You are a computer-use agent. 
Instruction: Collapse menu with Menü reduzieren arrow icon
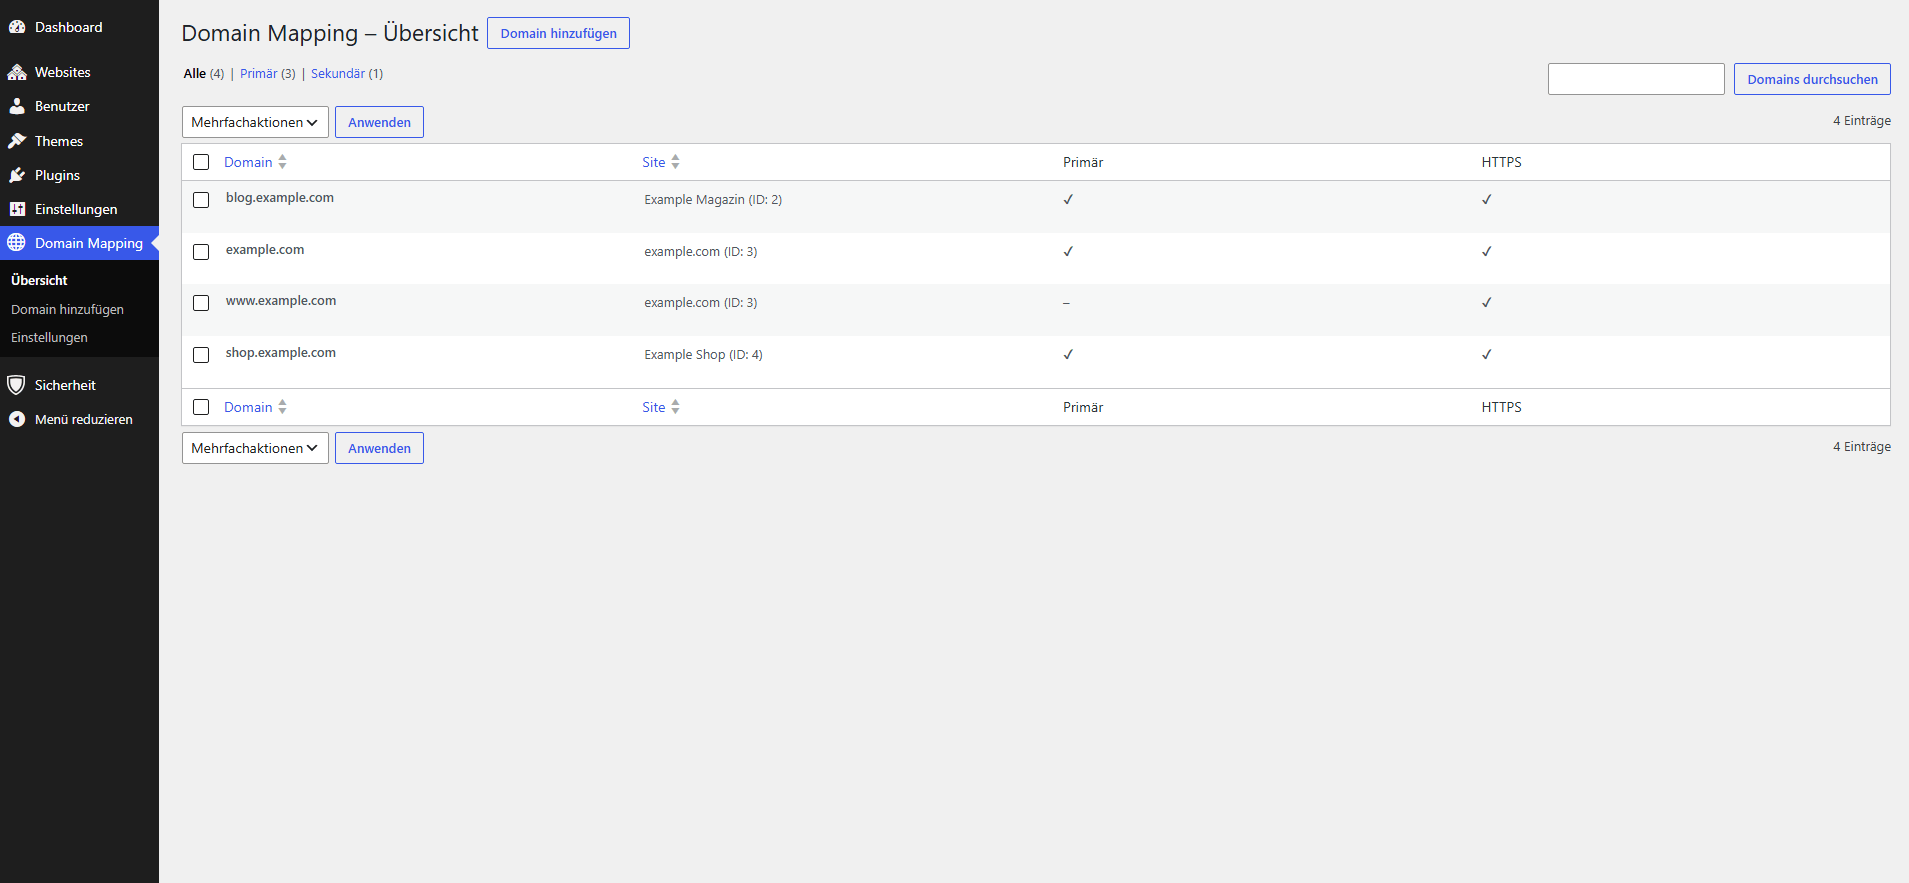17,419
